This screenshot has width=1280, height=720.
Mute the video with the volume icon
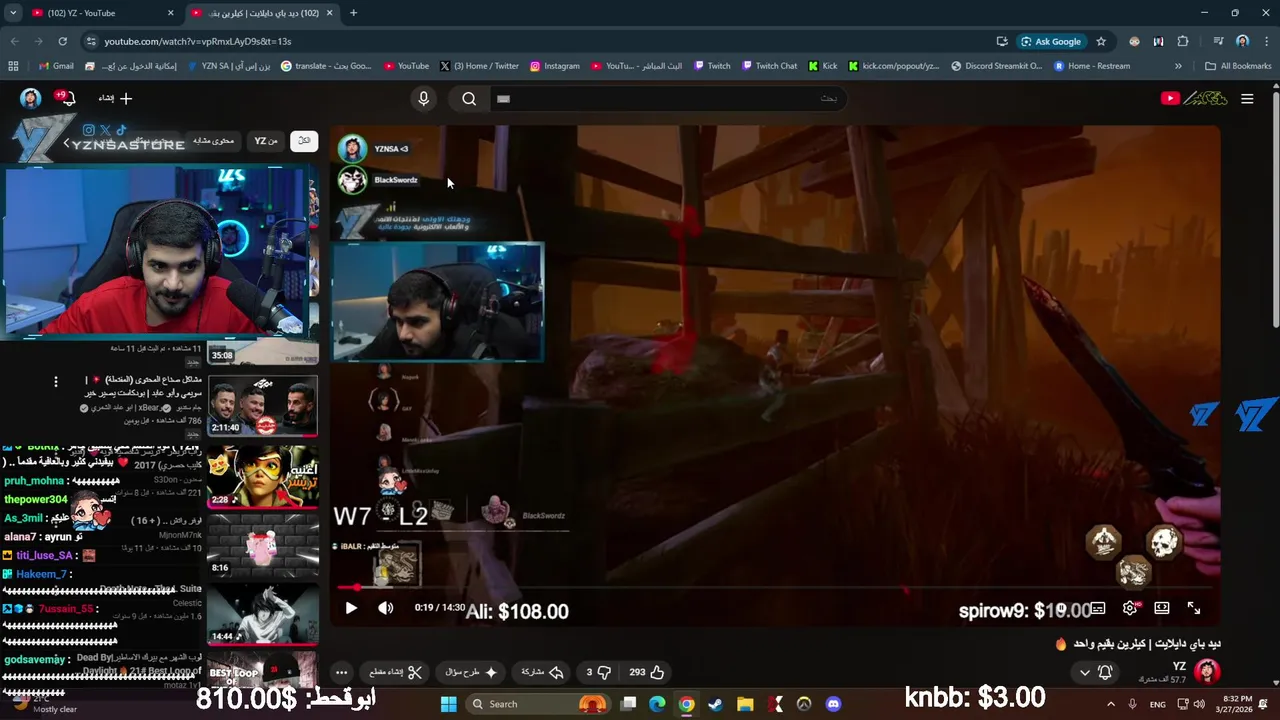tap(386, 608)
